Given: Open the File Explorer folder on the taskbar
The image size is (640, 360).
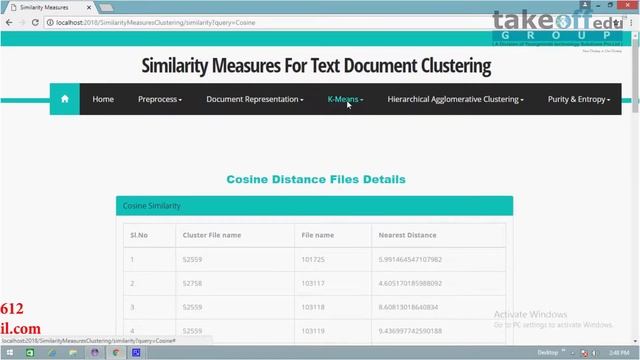Looking at the screenshot, I should pyautogui.click(x=73, y=353).
